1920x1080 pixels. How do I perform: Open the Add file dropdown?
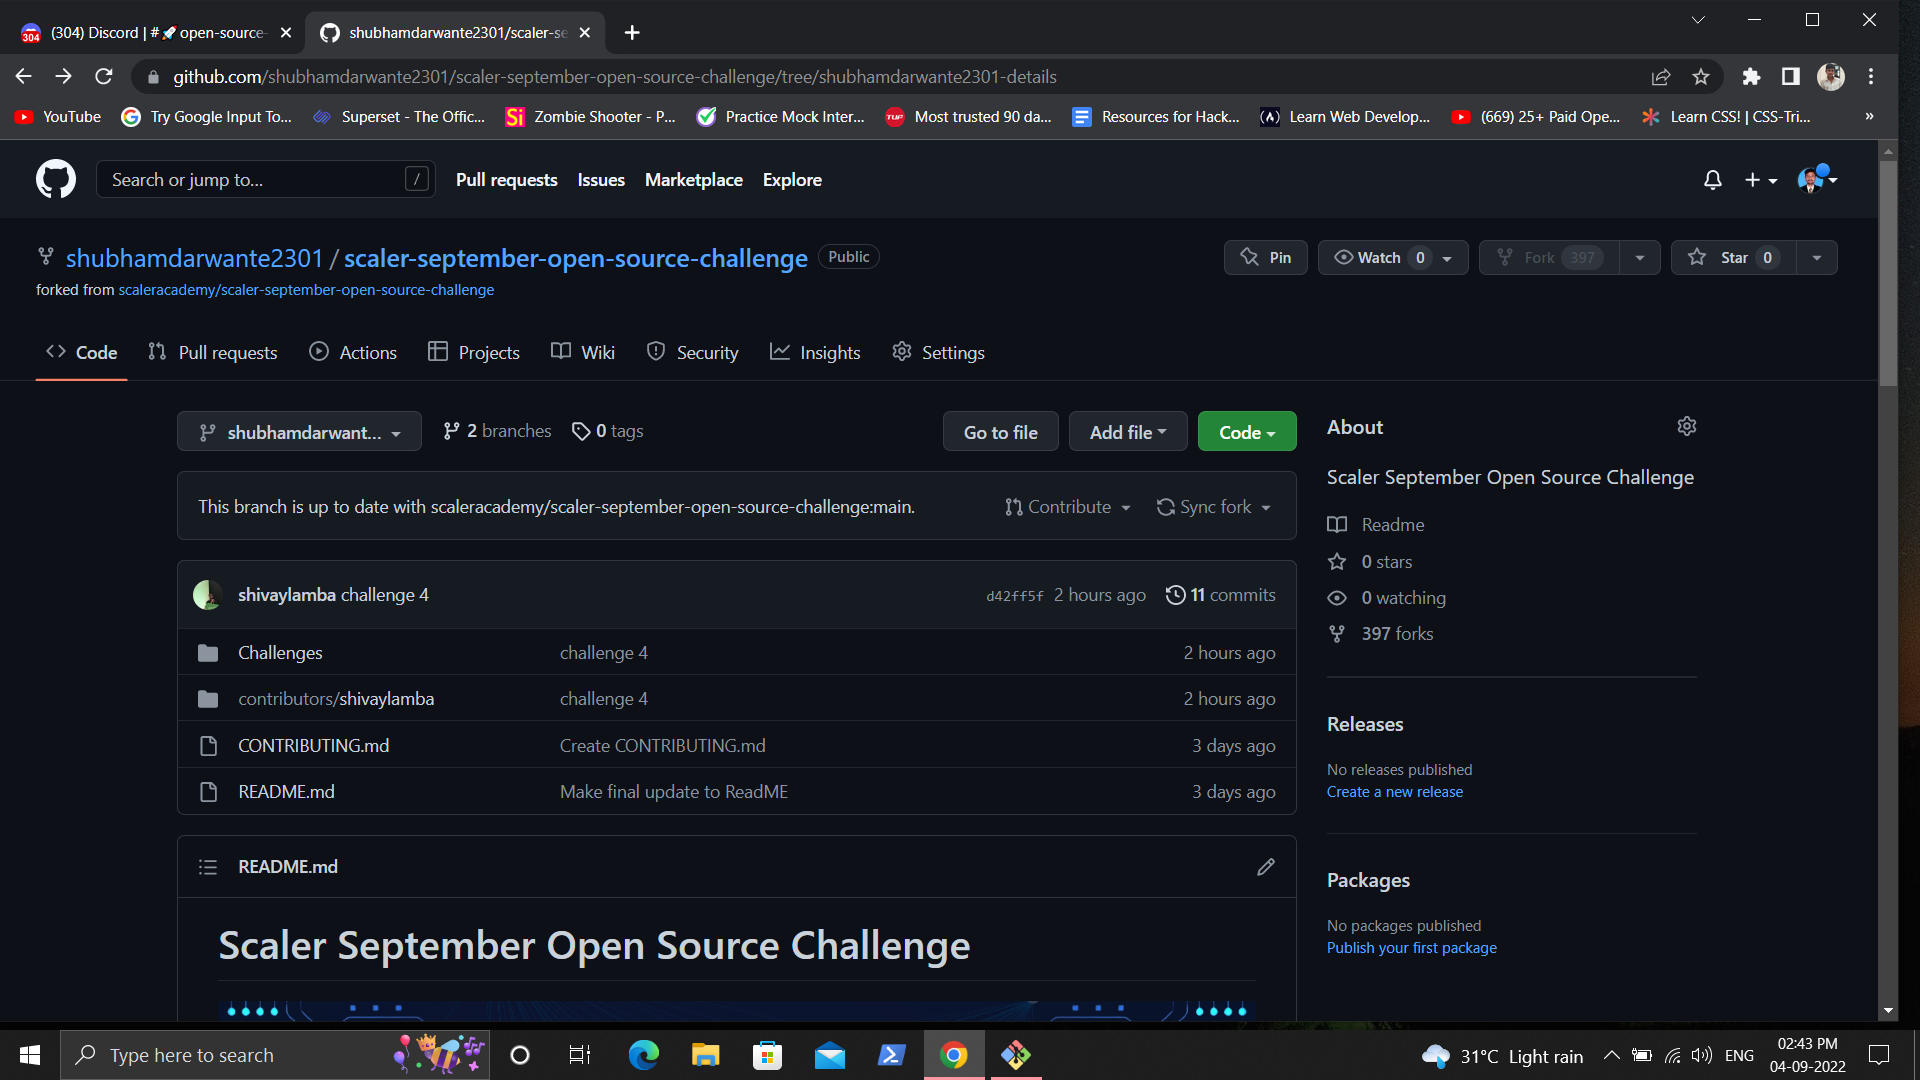tap(1127, 431)
